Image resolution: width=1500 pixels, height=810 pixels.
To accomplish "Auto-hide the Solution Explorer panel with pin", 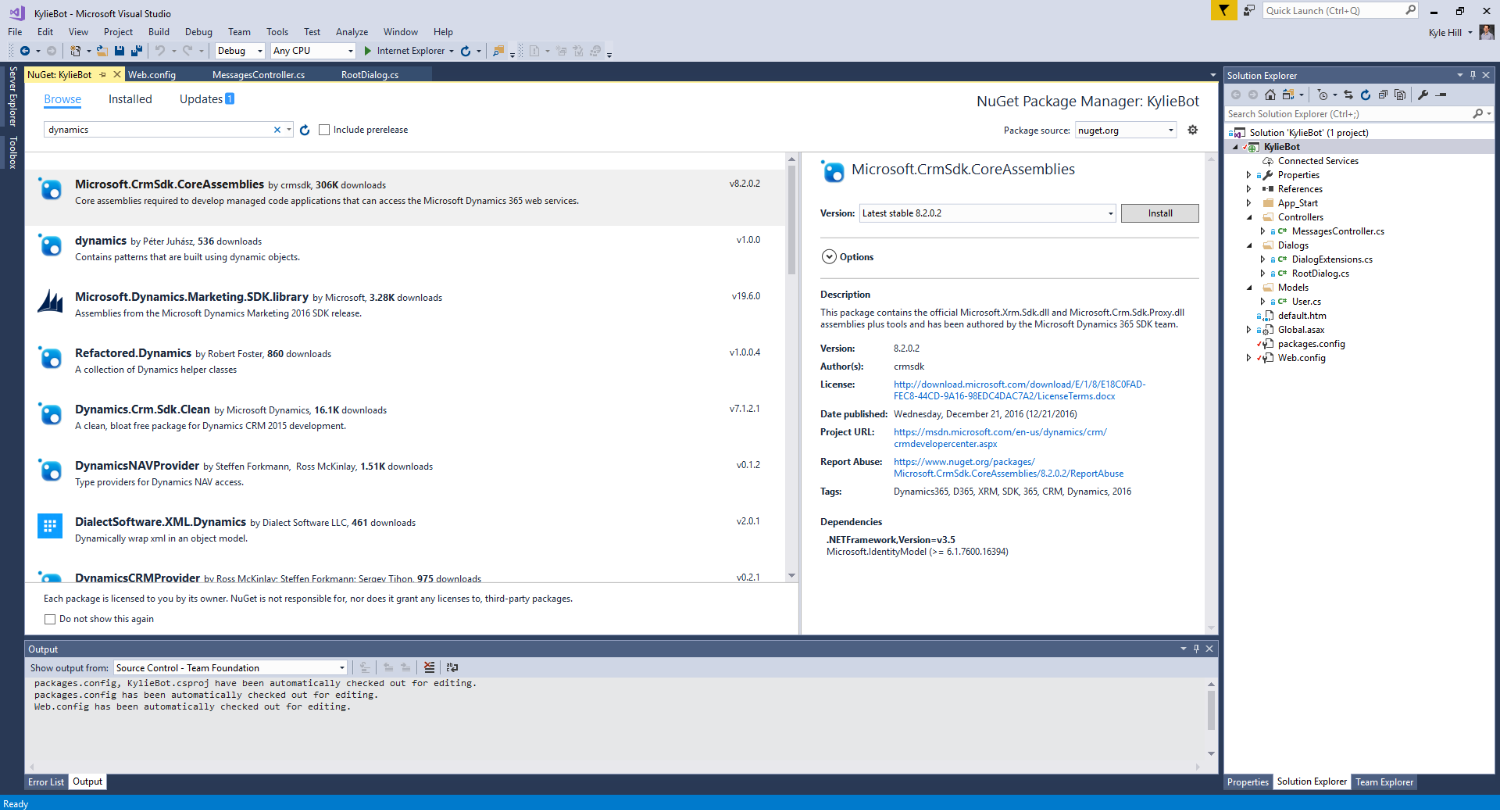I will pyautogui.click(x=1473, y=75).
